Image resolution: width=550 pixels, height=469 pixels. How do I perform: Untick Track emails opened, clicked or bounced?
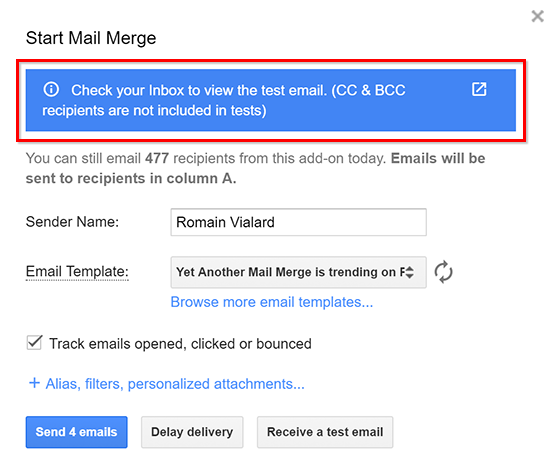[34, 343]
